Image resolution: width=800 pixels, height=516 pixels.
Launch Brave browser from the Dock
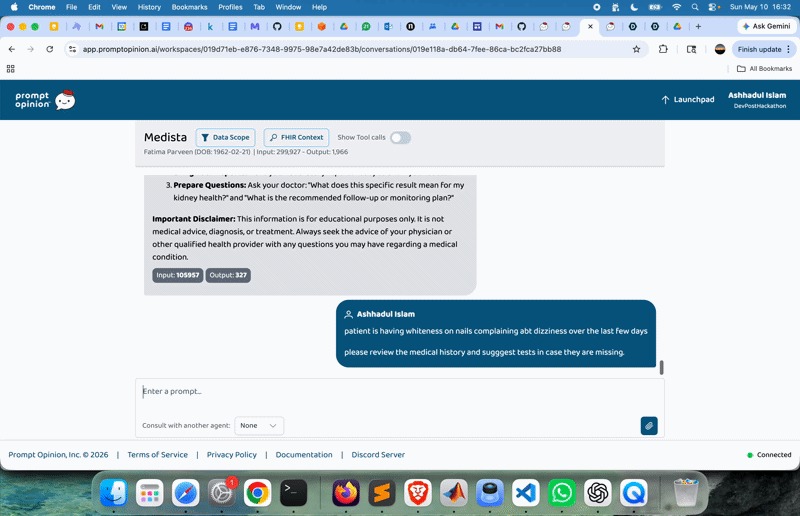coord(418,493)
